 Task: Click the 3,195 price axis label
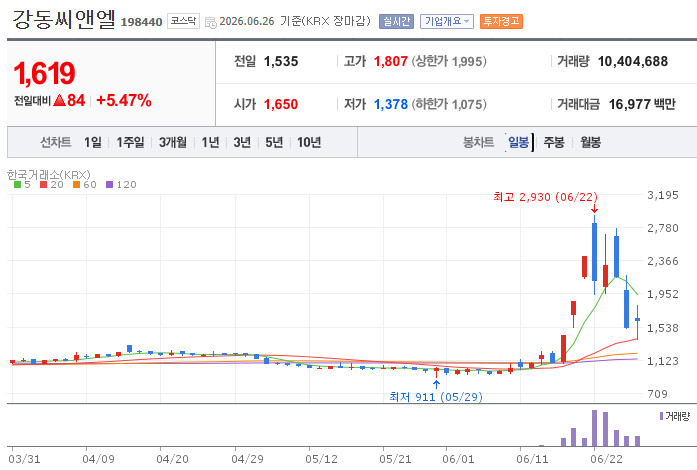(x=663, y=195)
